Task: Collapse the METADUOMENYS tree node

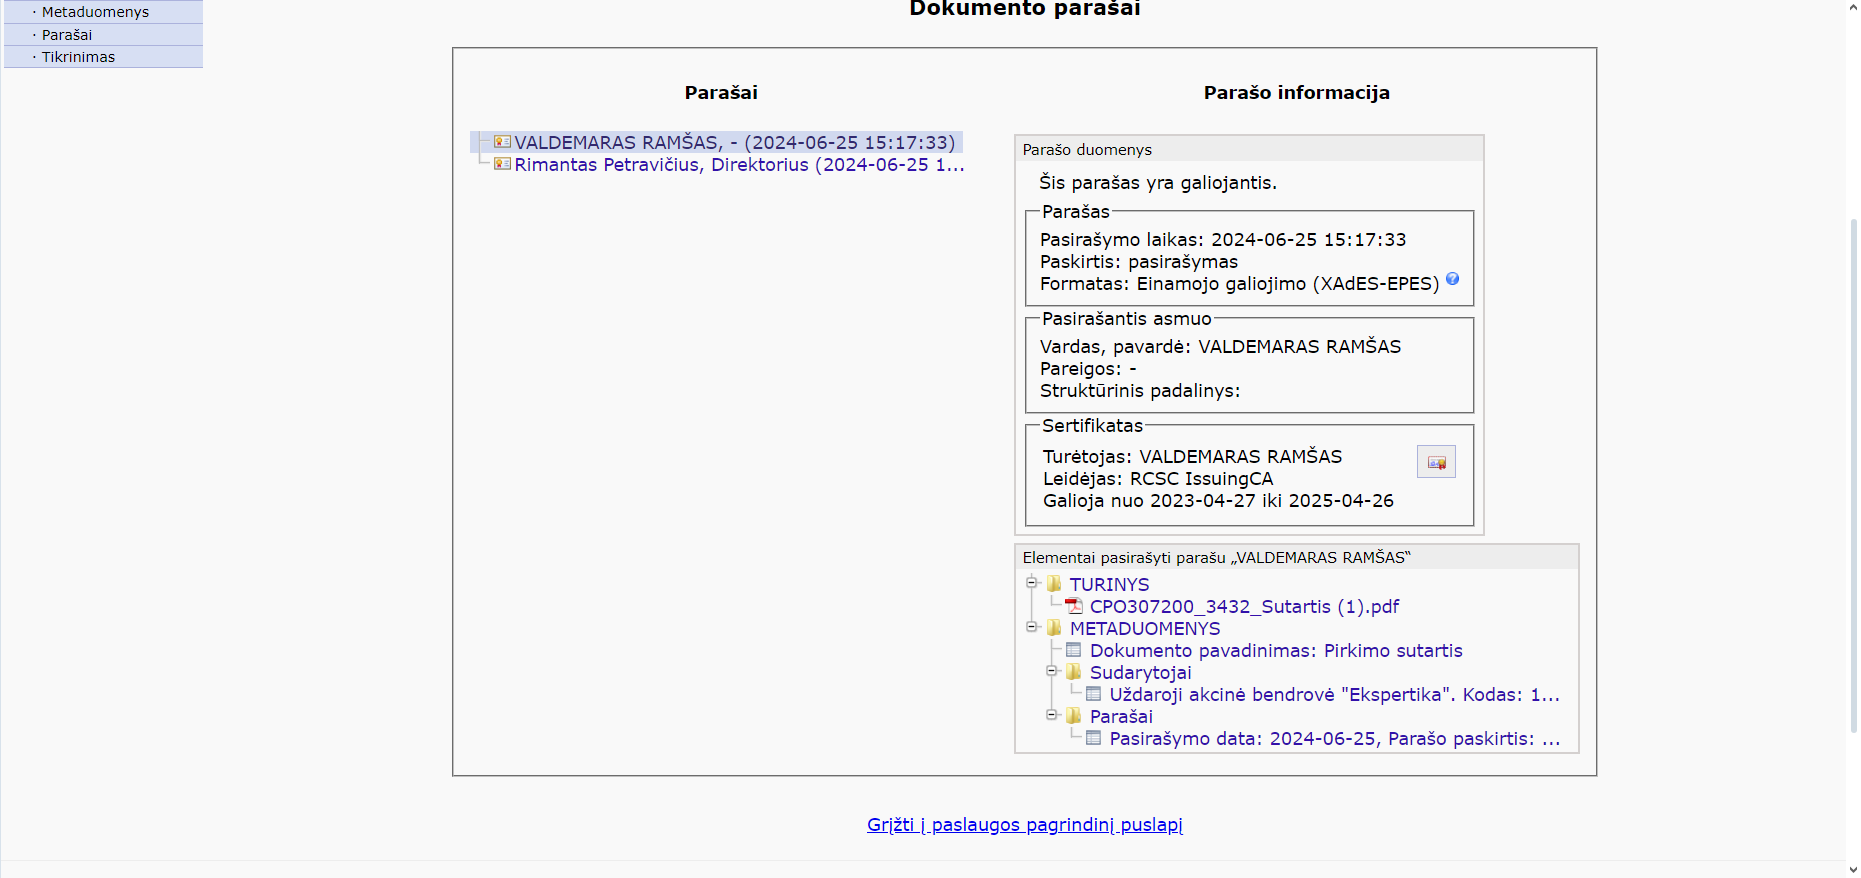Action: coord(1032,627)
